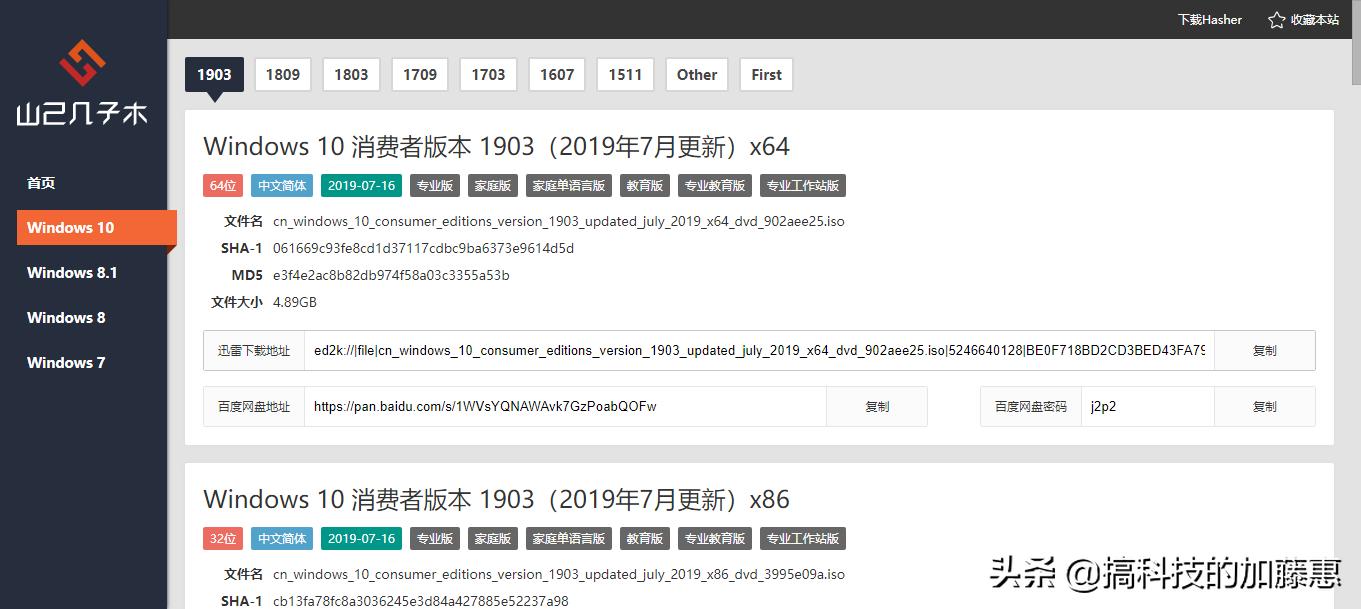Click the 专业工作站版 edition badge
This screenshot has height=609, width=1361.
(x=803, y=185)
